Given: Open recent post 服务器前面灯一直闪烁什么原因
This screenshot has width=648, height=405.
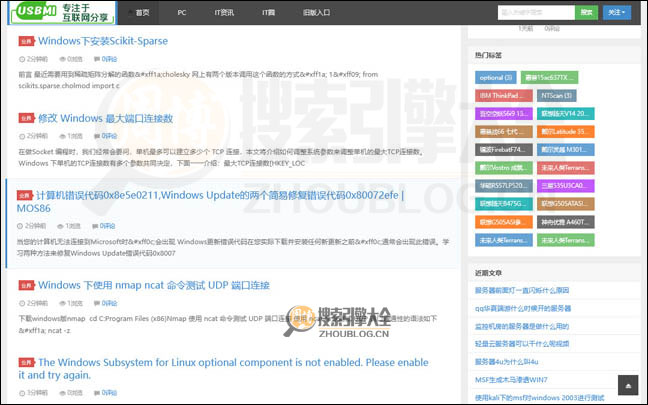Looking at the screenshot, I should (522, 291).
